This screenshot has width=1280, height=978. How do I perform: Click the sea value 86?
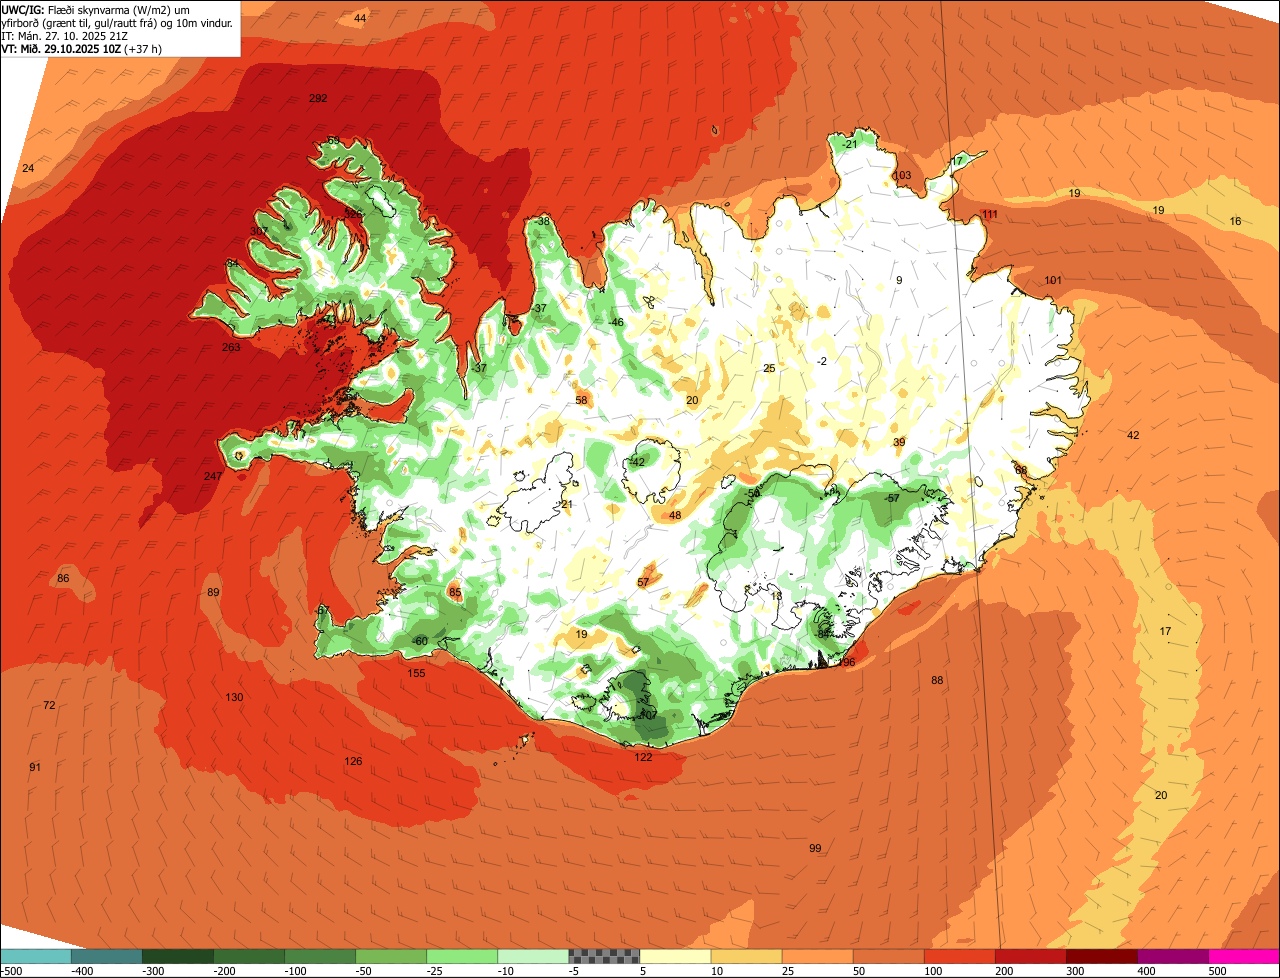click(x=63, y=579)
